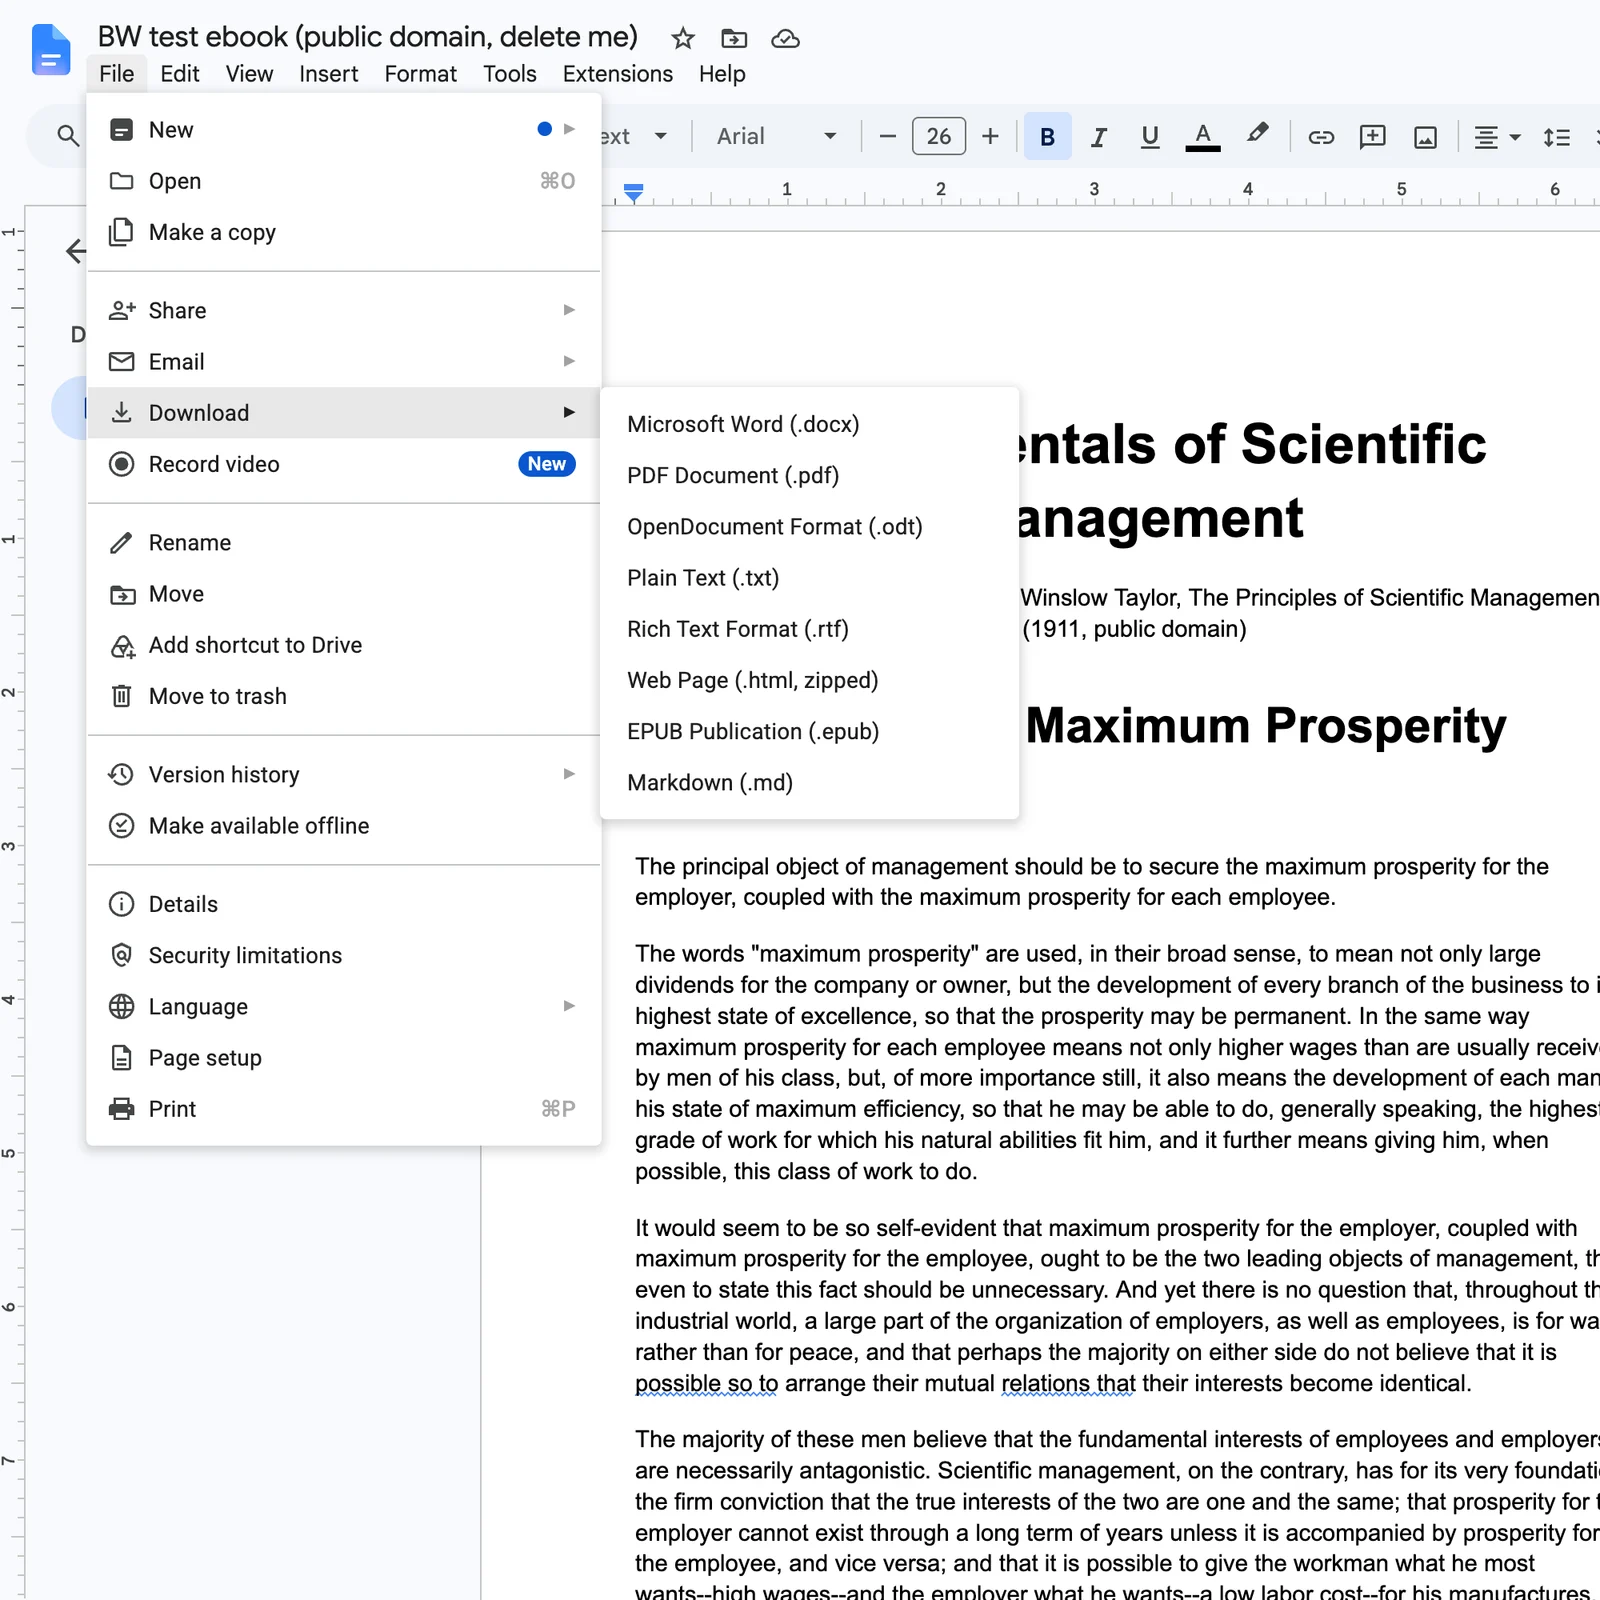1600x1600 pixels.
Task: Download as Markdown (.md)
Action: [809, 783]
